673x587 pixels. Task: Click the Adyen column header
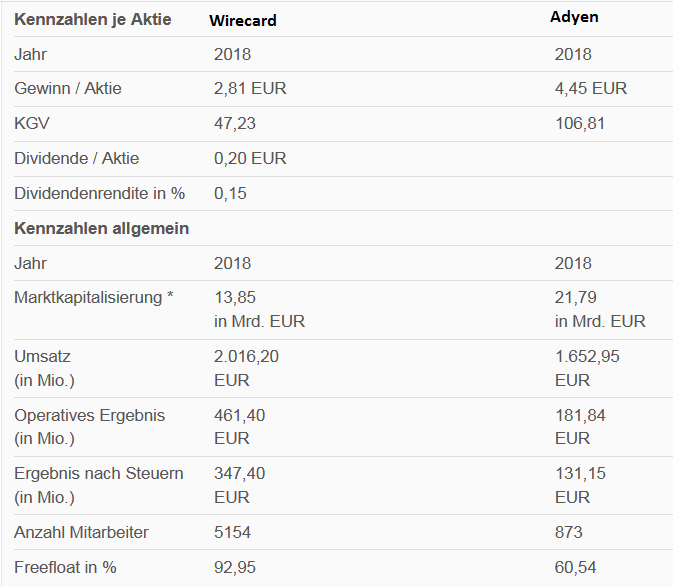574,18
